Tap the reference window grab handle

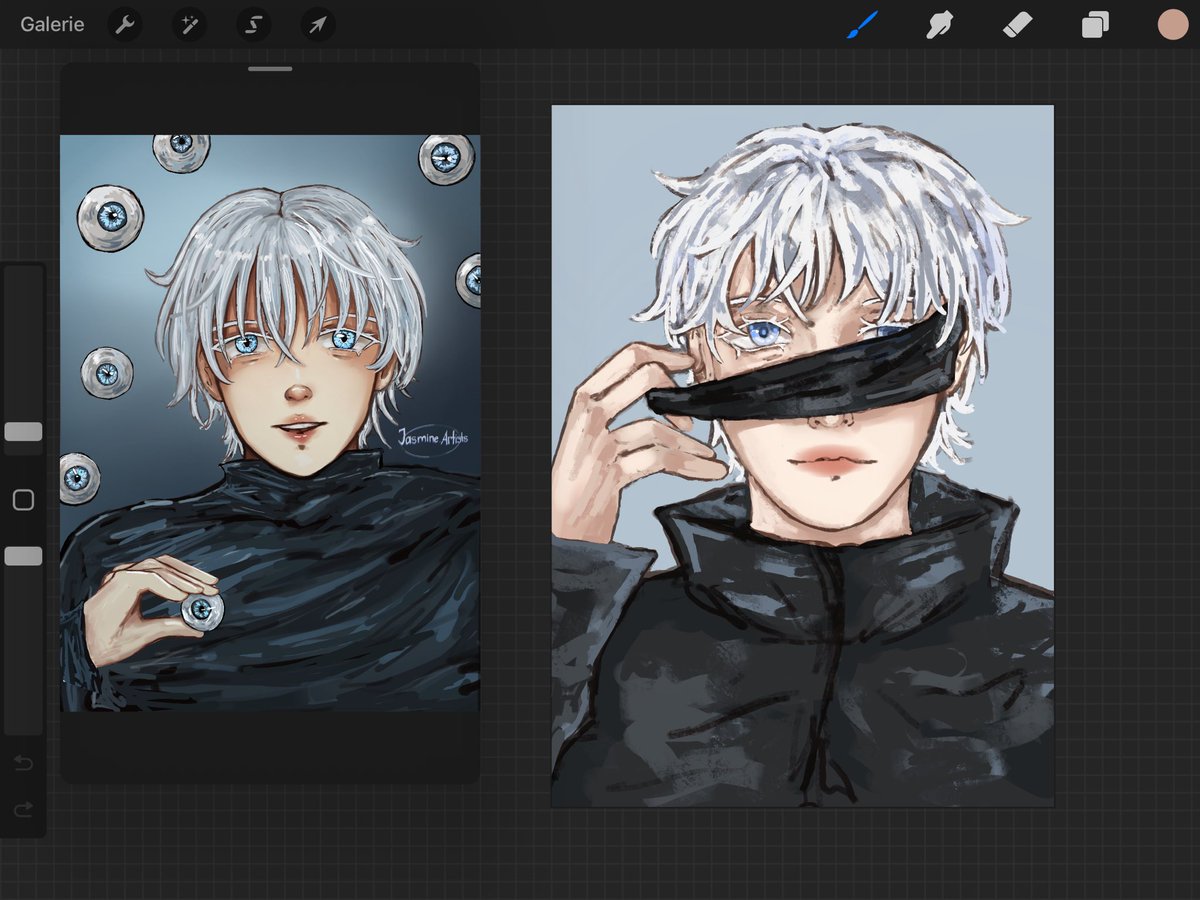pos(270,69)
